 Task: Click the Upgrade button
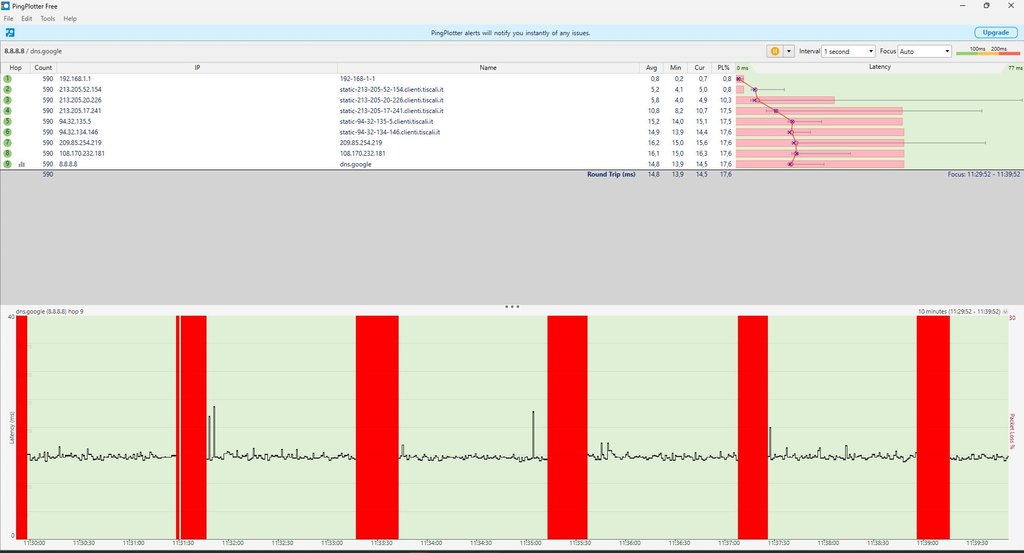pos(995,33)
